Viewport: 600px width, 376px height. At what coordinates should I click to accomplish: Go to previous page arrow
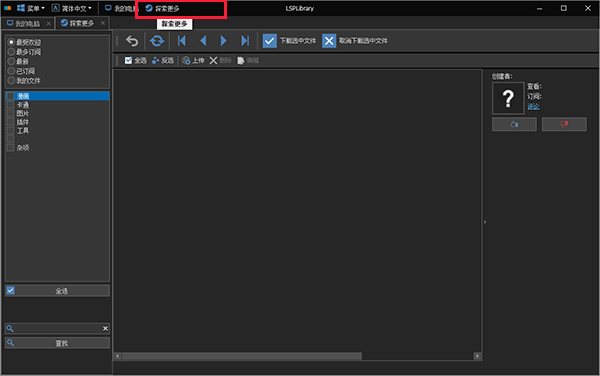[203, 41]
